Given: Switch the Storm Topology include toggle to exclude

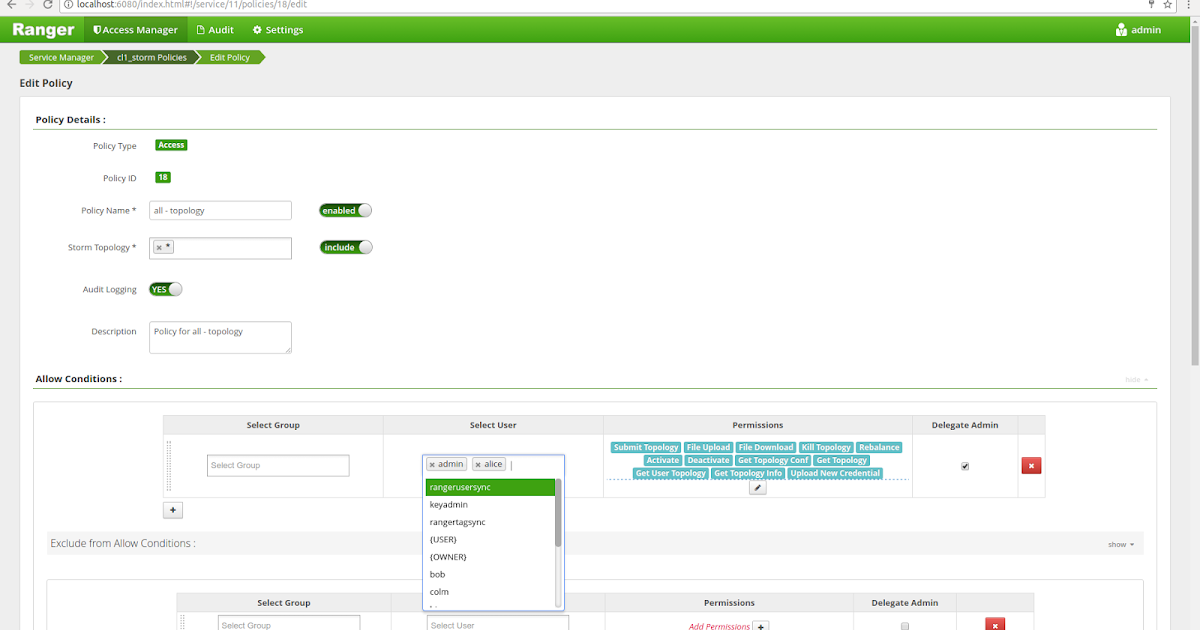Looking at the screenshot, I should point(345,246).
